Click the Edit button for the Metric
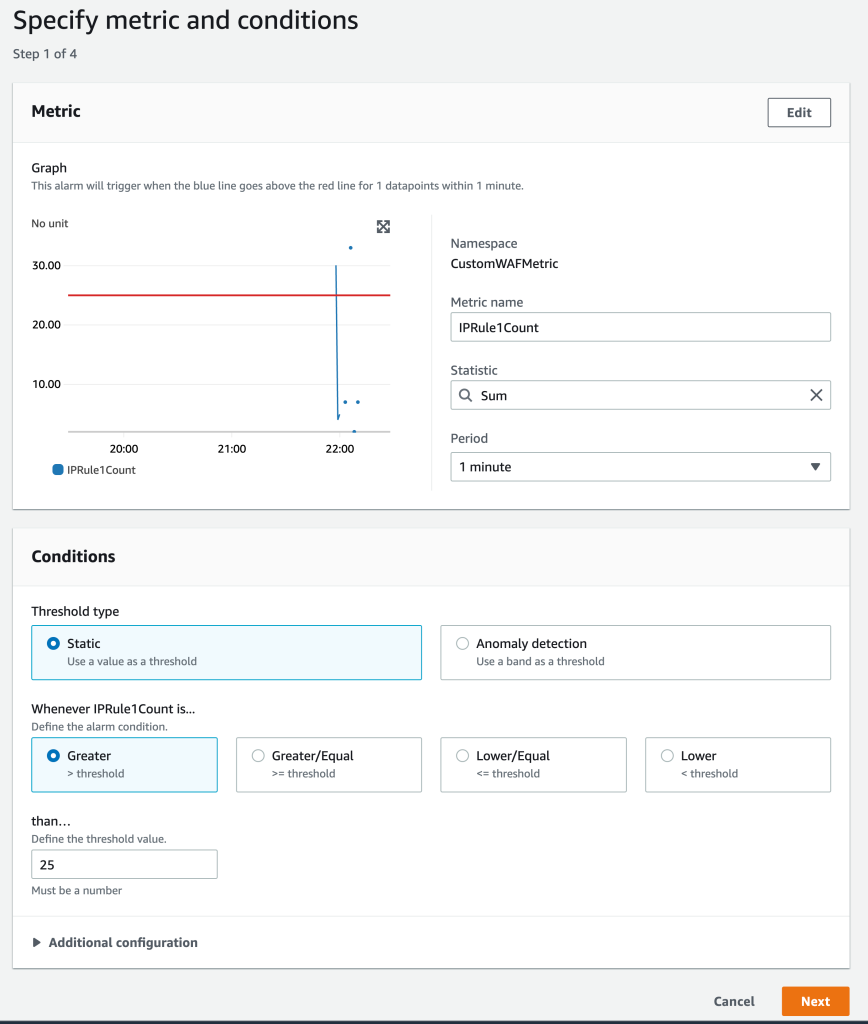Image resolution: width=868 pixels, height=1024 pixels. pos(798,112)
